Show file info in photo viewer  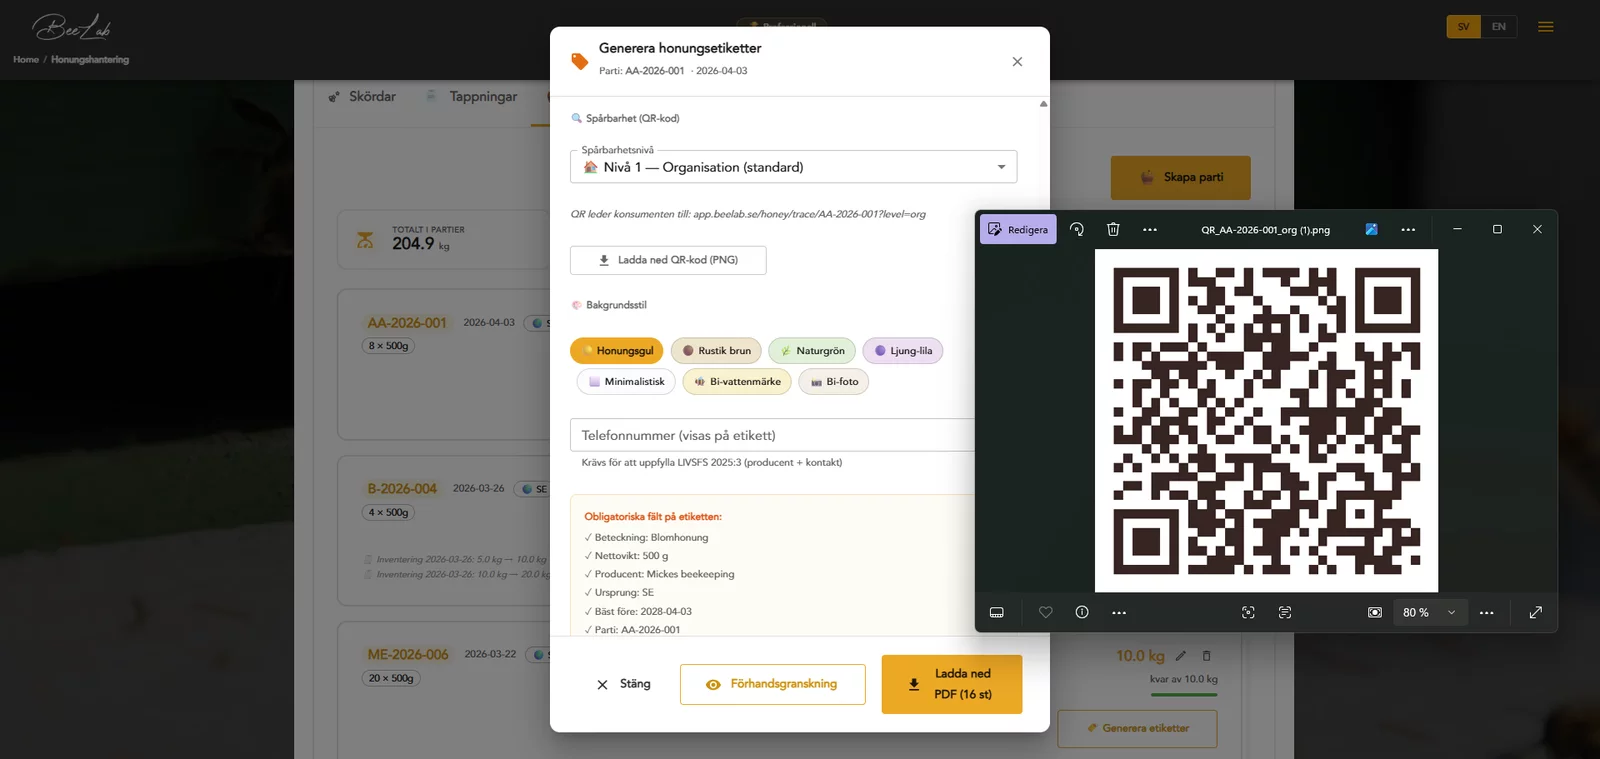pos(1082,612)
